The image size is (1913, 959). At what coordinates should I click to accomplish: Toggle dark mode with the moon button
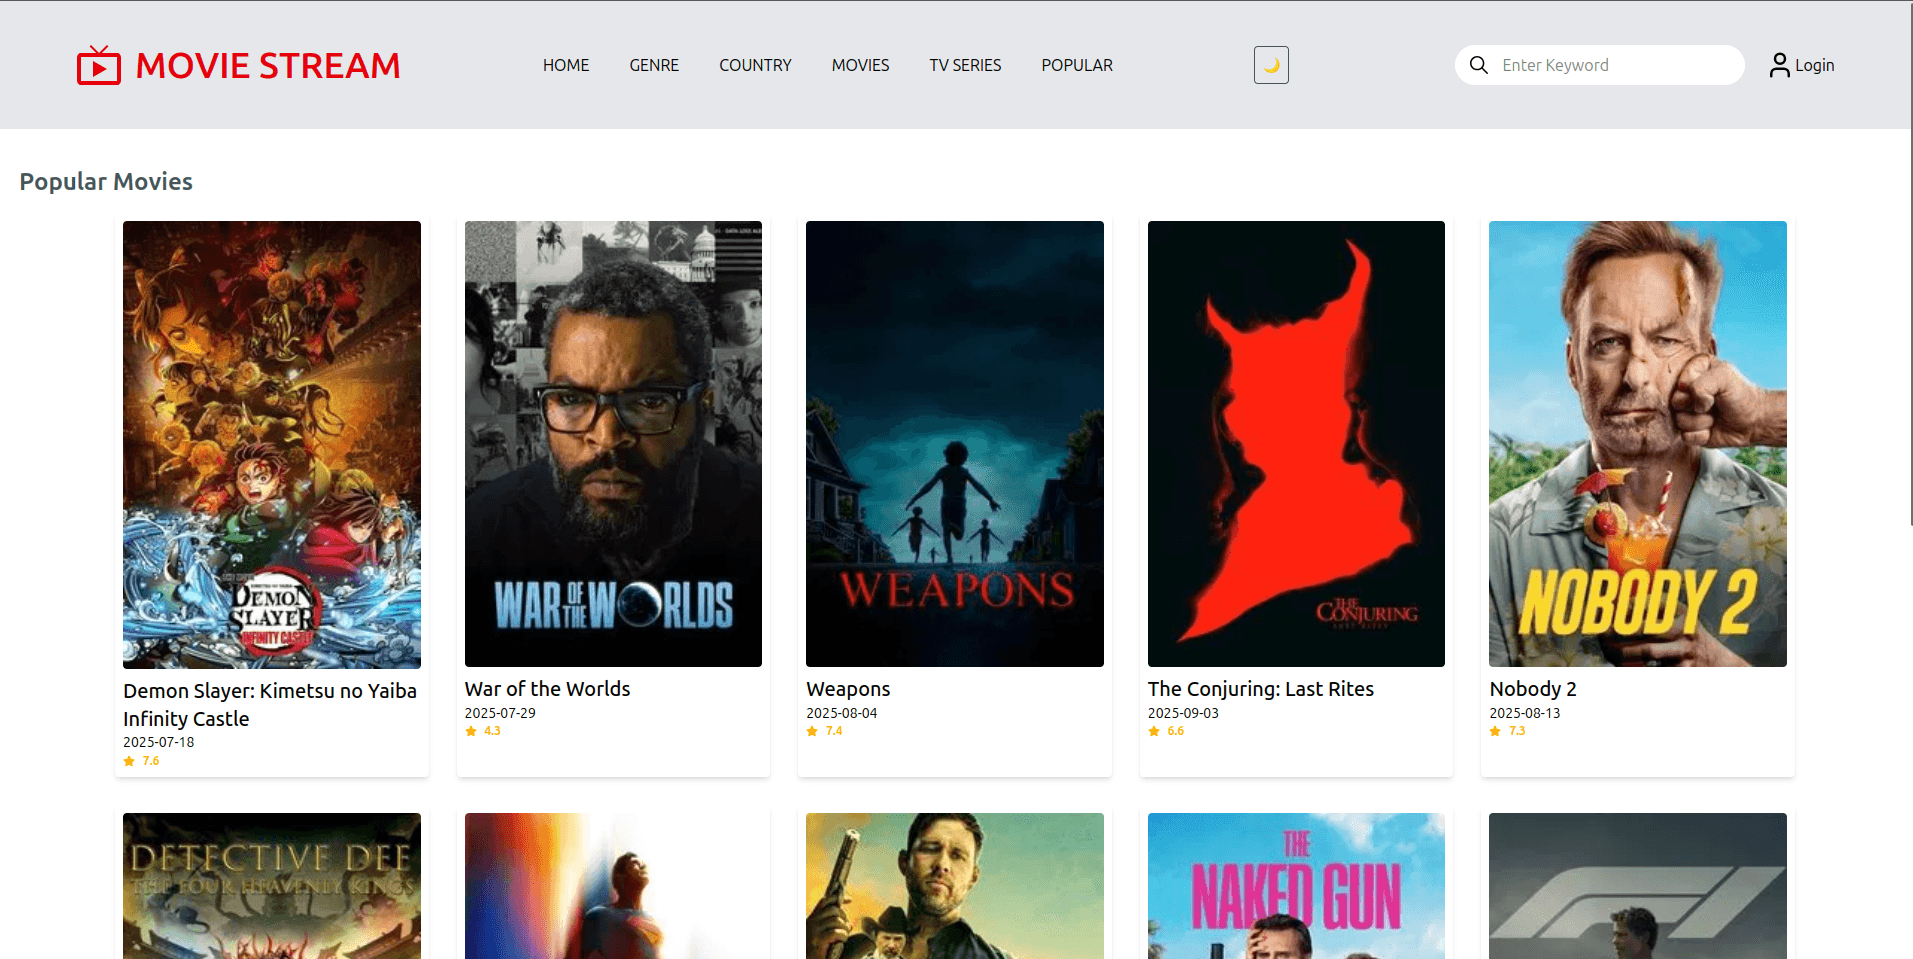tap(1271, 65)
